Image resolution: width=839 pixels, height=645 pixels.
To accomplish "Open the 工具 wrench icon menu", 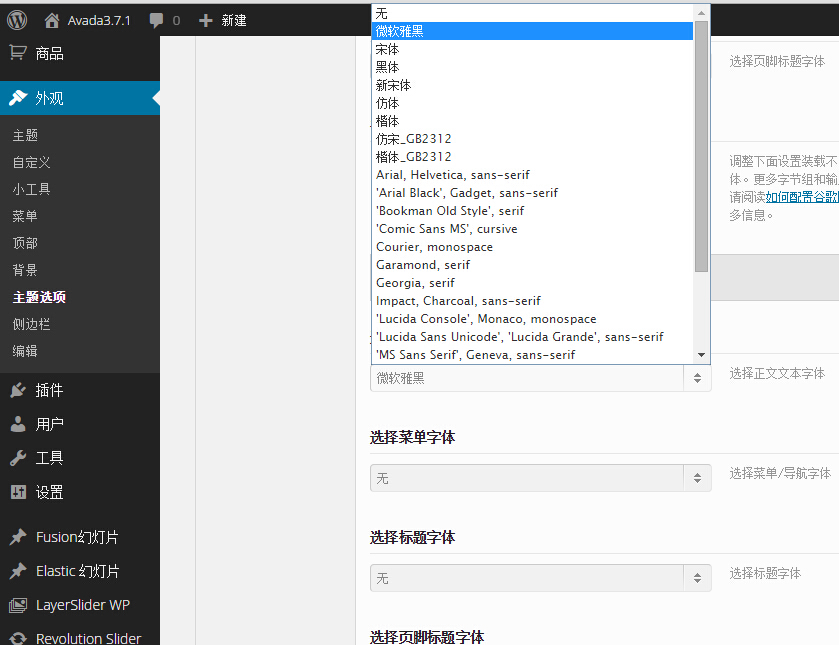I will pyautogui.click(x=18, y=458).
